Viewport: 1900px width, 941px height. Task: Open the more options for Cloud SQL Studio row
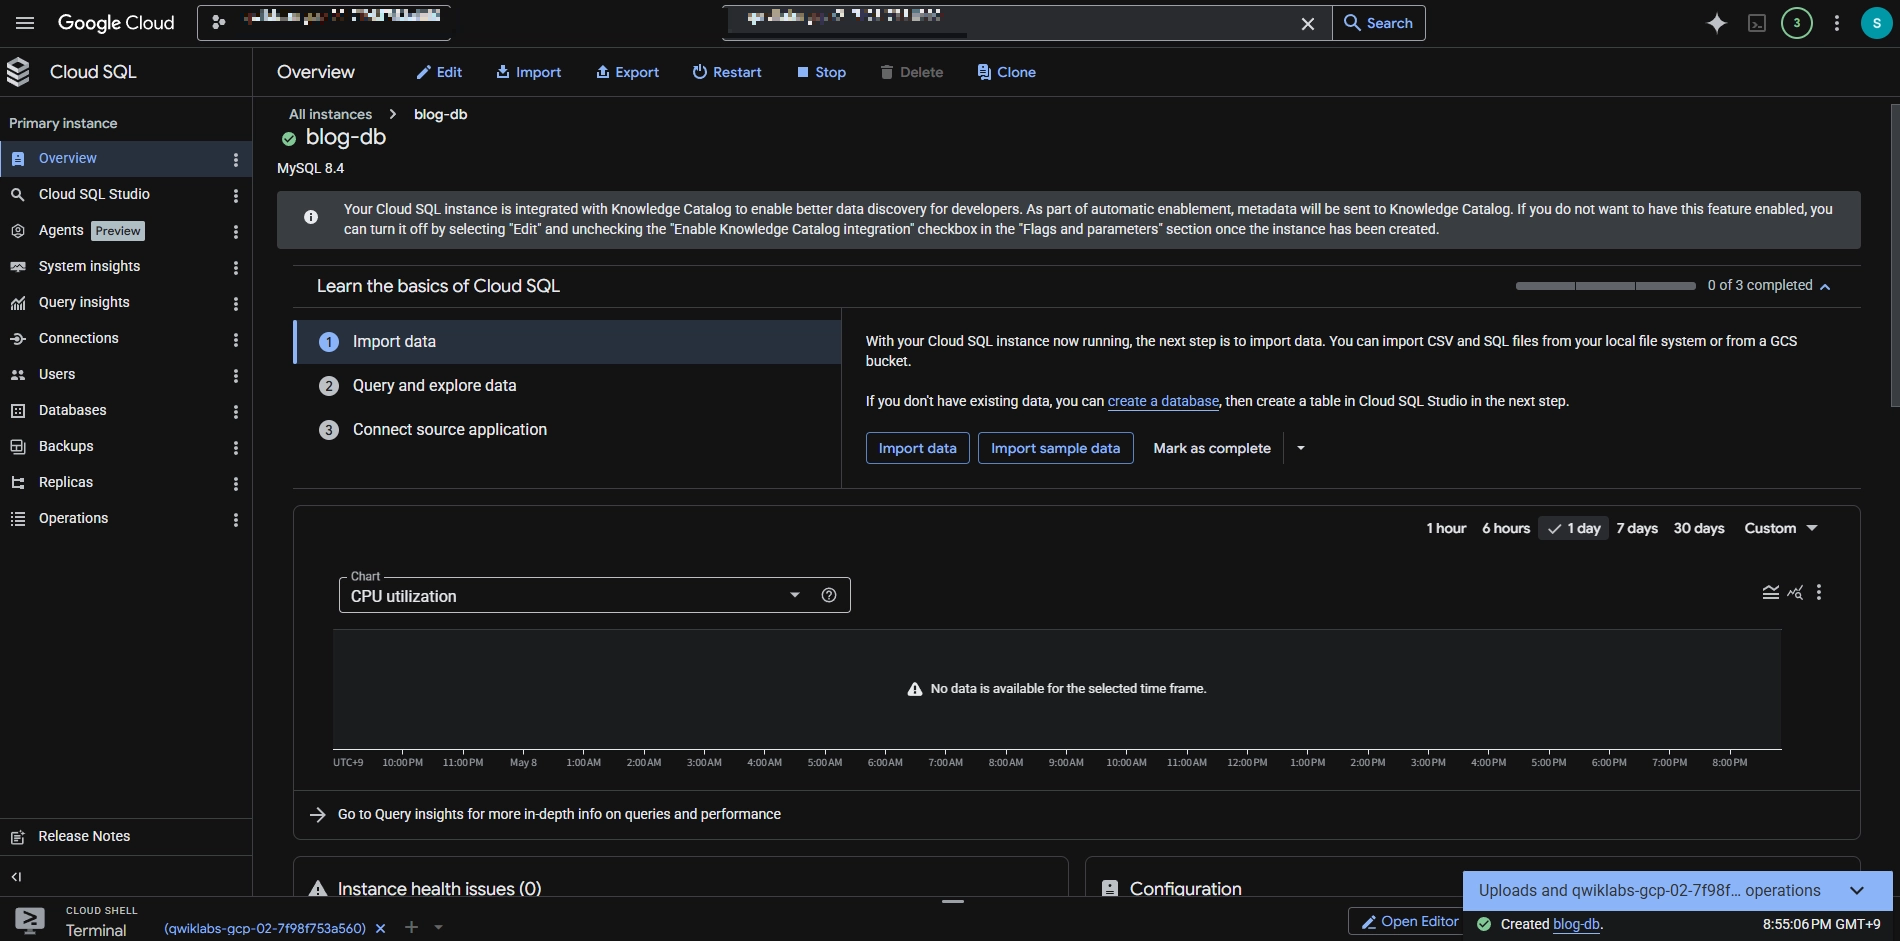[x=236, y=195]
